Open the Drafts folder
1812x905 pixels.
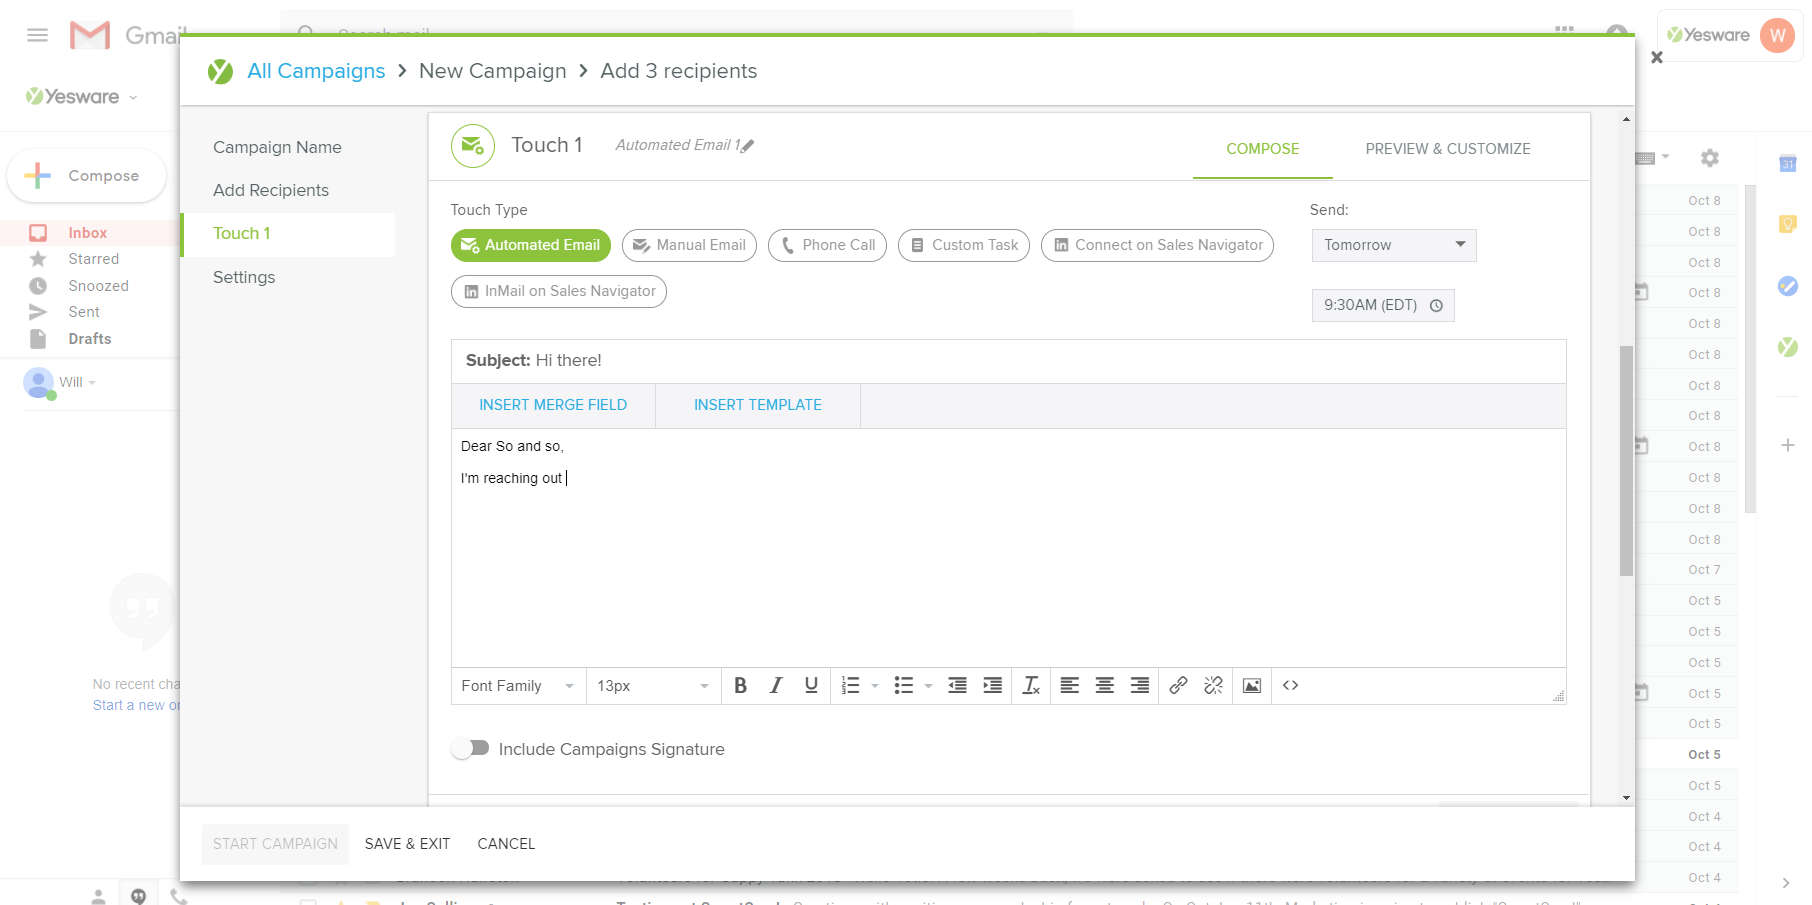coord(90,339)
